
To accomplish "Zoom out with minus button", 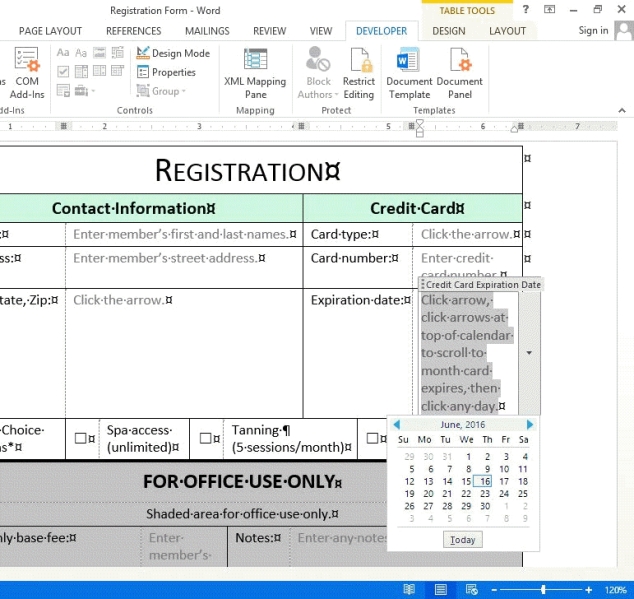I will pos(494,590).
